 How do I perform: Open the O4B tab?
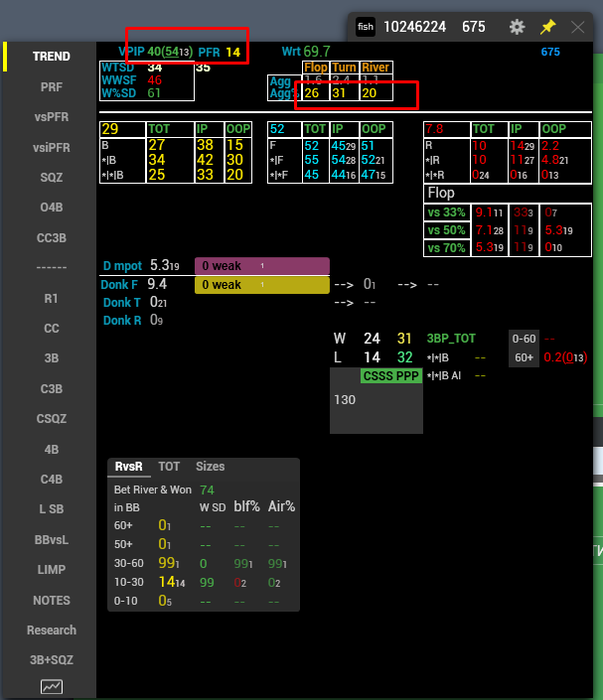click(51, 207)
